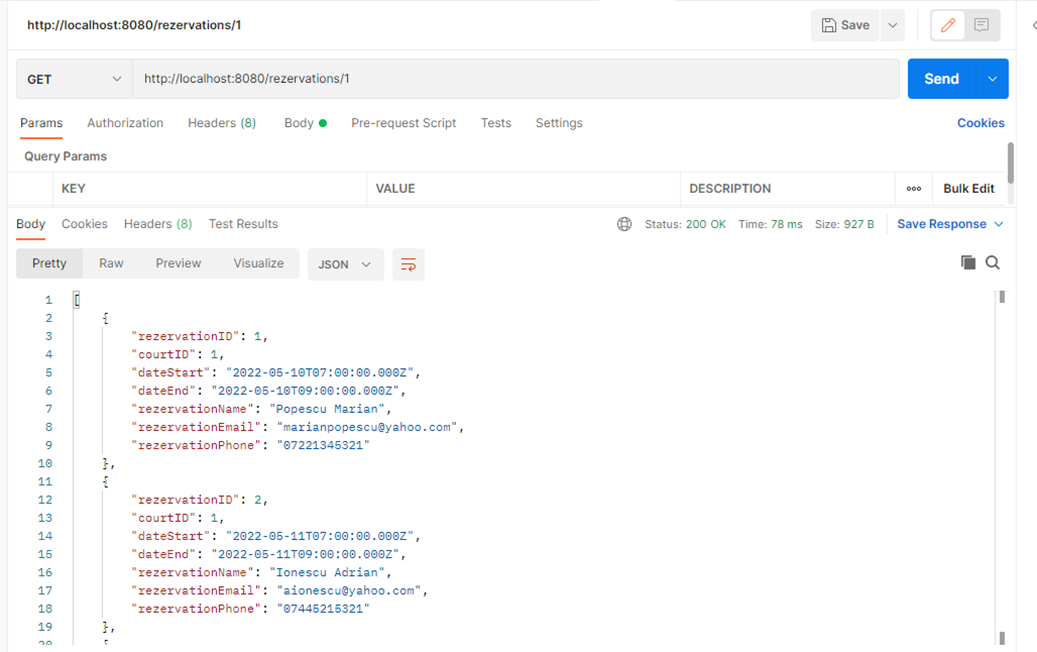
Task: Open the GET method dropdown
Action: coord(73,78)
